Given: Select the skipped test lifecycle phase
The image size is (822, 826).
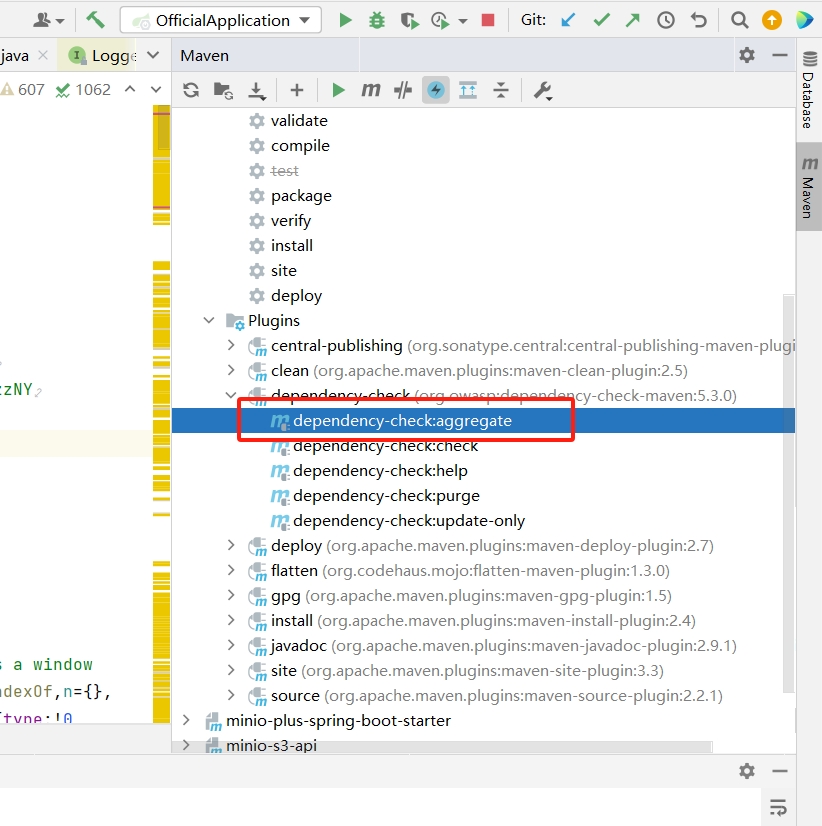Looking at the screenshot, I should [285, 171].
